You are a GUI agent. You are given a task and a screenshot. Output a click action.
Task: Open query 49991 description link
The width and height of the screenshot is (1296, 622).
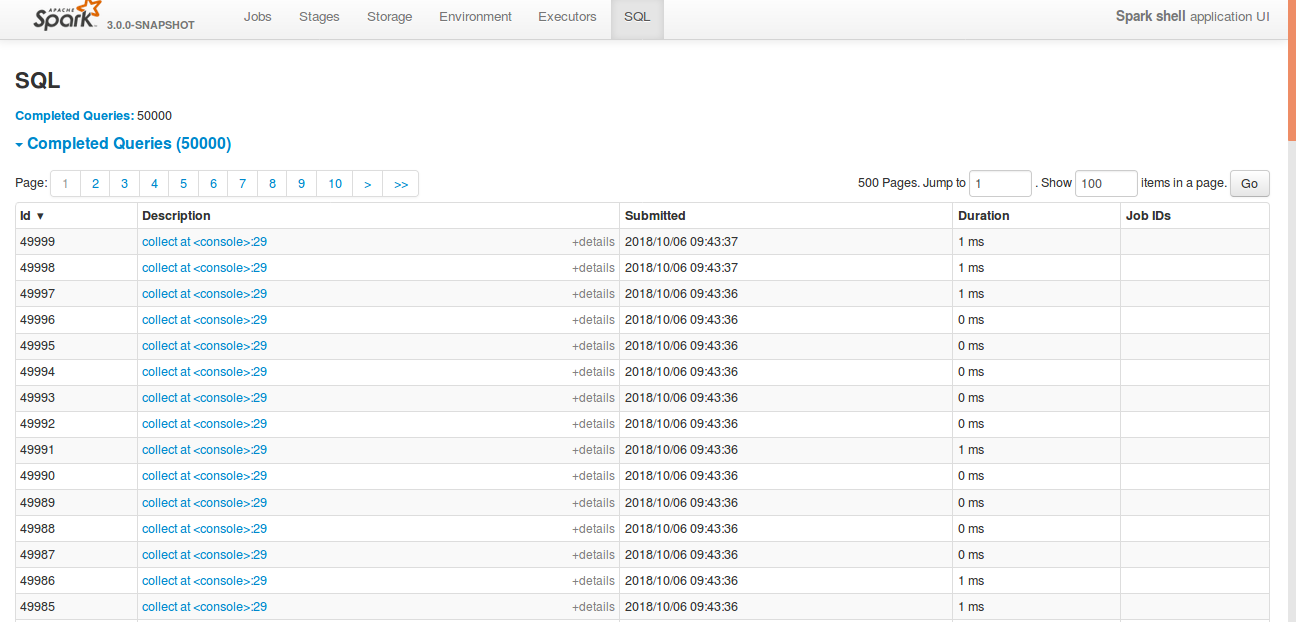pyautogui.click(x=204, y=450)
